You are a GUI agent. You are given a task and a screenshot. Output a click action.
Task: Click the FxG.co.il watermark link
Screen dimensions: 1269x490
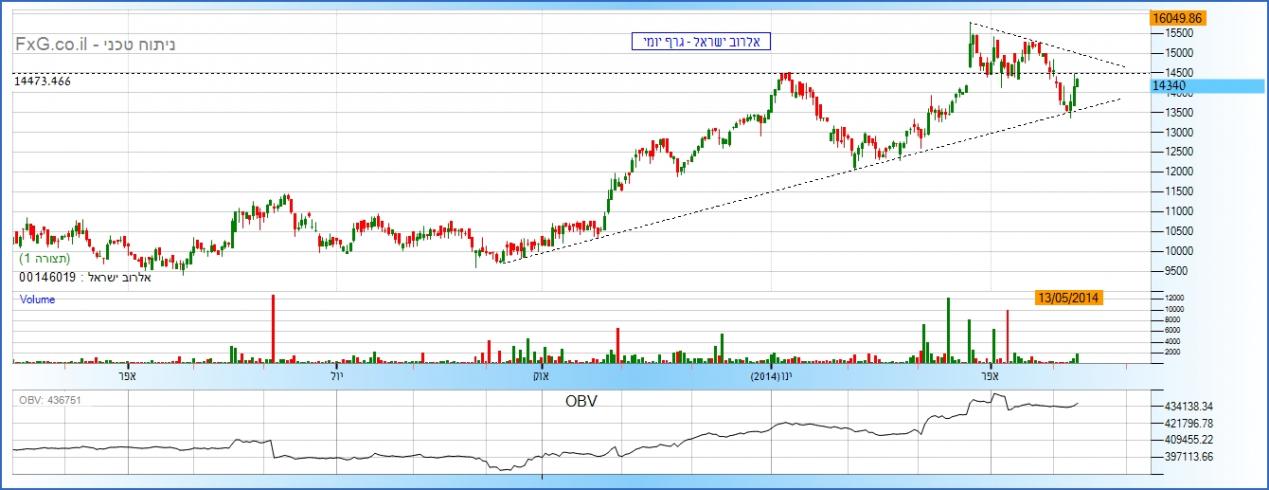(51, 45)
